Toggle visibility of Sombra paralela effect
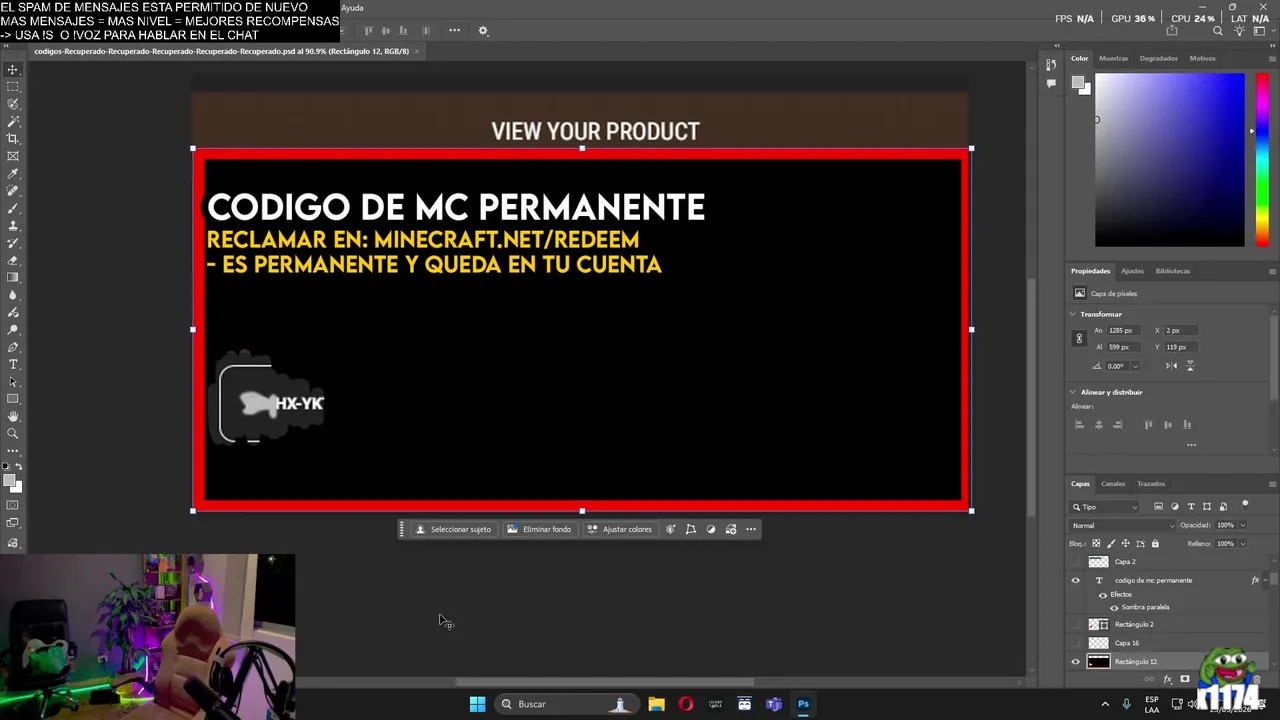 [1114, 607]
